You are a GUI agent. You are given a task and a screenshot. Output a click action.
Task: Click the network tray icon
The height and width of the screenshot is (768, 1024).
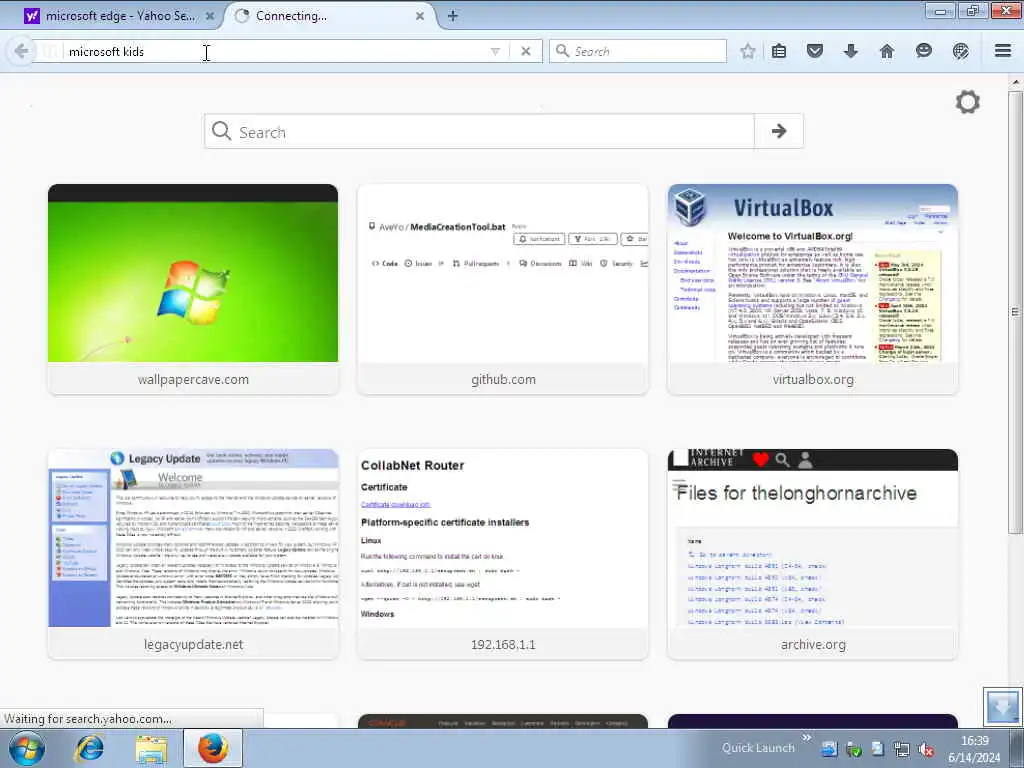tap(902, 750)
